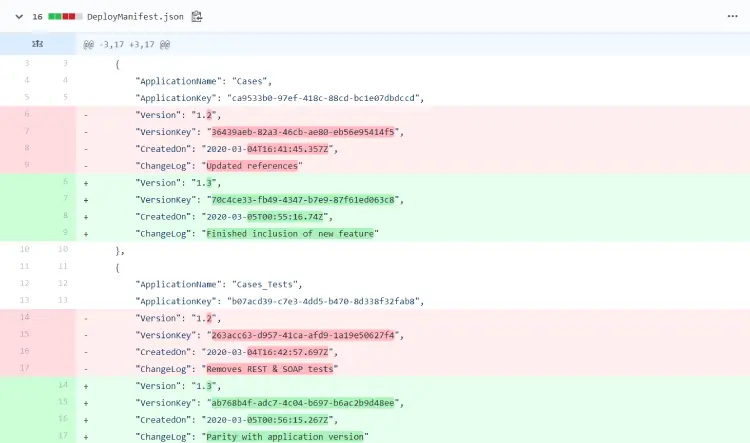
Task: Click added line number 6 in gutter
Action: [65, 181]
